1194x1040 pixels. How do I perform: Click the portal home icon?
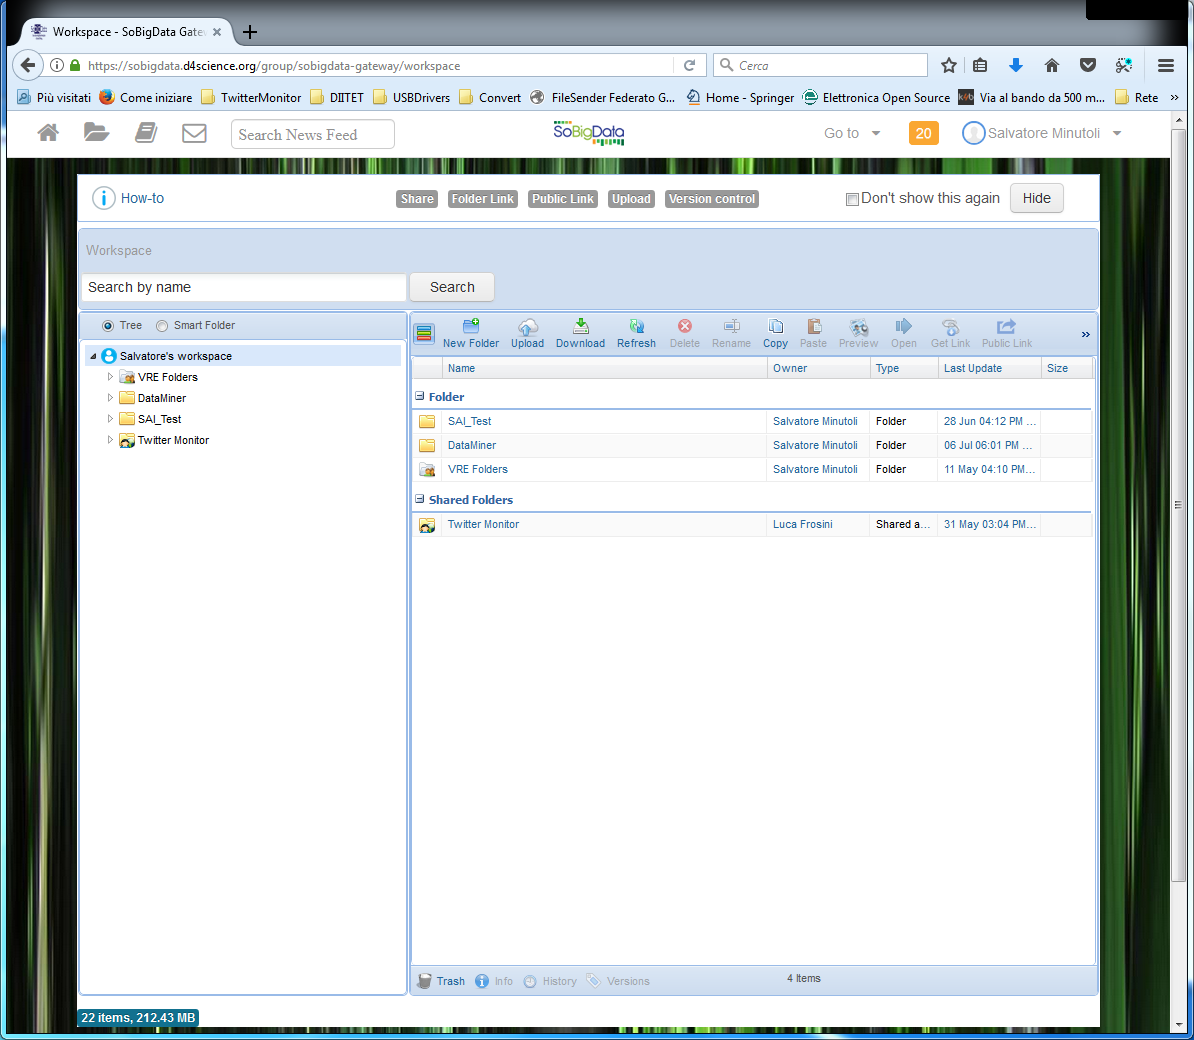click(48, 133)
